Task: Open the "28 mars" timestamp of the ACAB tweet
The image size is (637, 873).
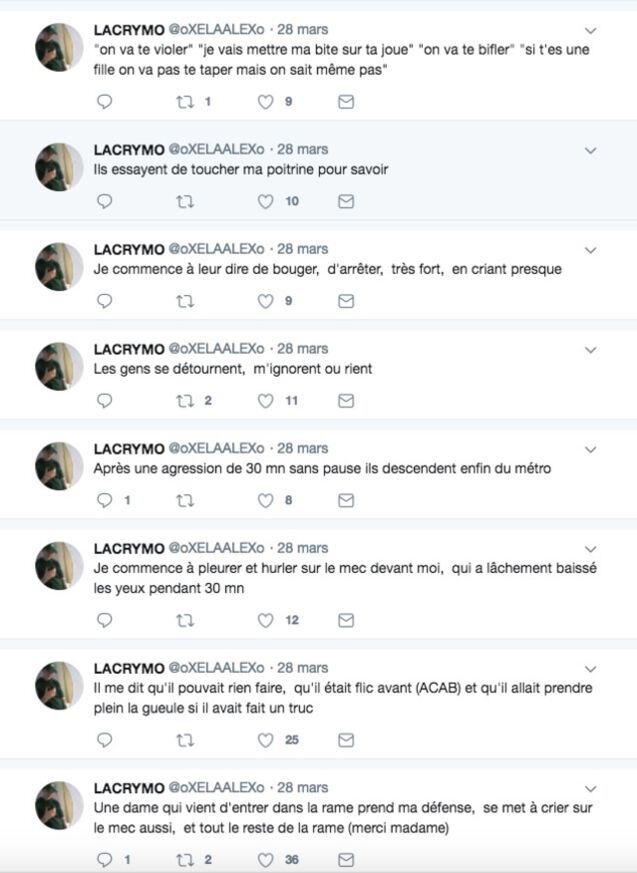Action: 302,668
